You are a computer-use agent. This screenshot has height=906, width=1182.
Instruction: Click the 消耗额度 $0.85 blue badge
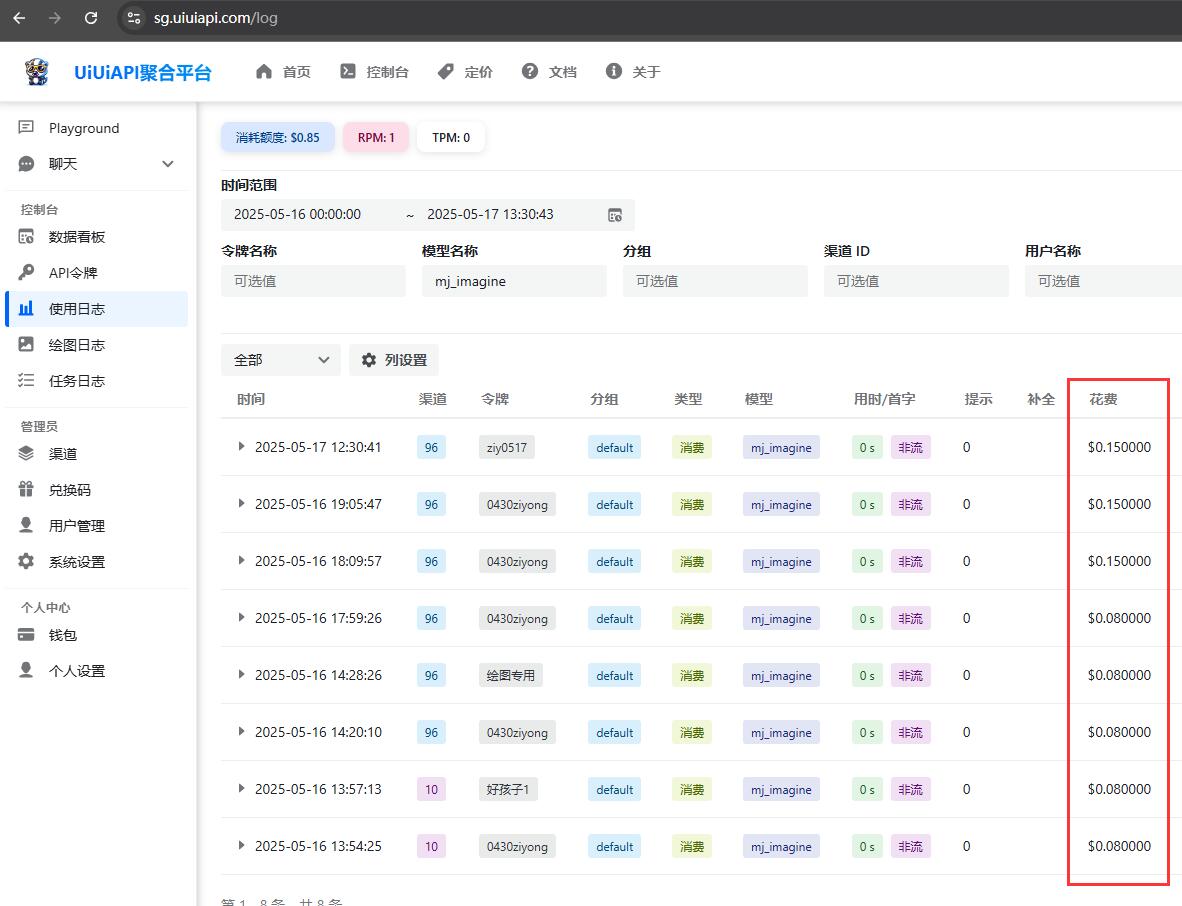(277, 137)
